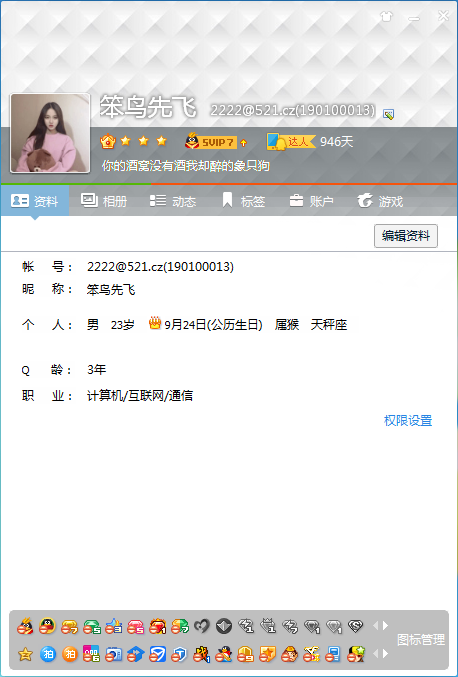
Task: Click the pink diamond 5 icon
Action: pos(136,626)
